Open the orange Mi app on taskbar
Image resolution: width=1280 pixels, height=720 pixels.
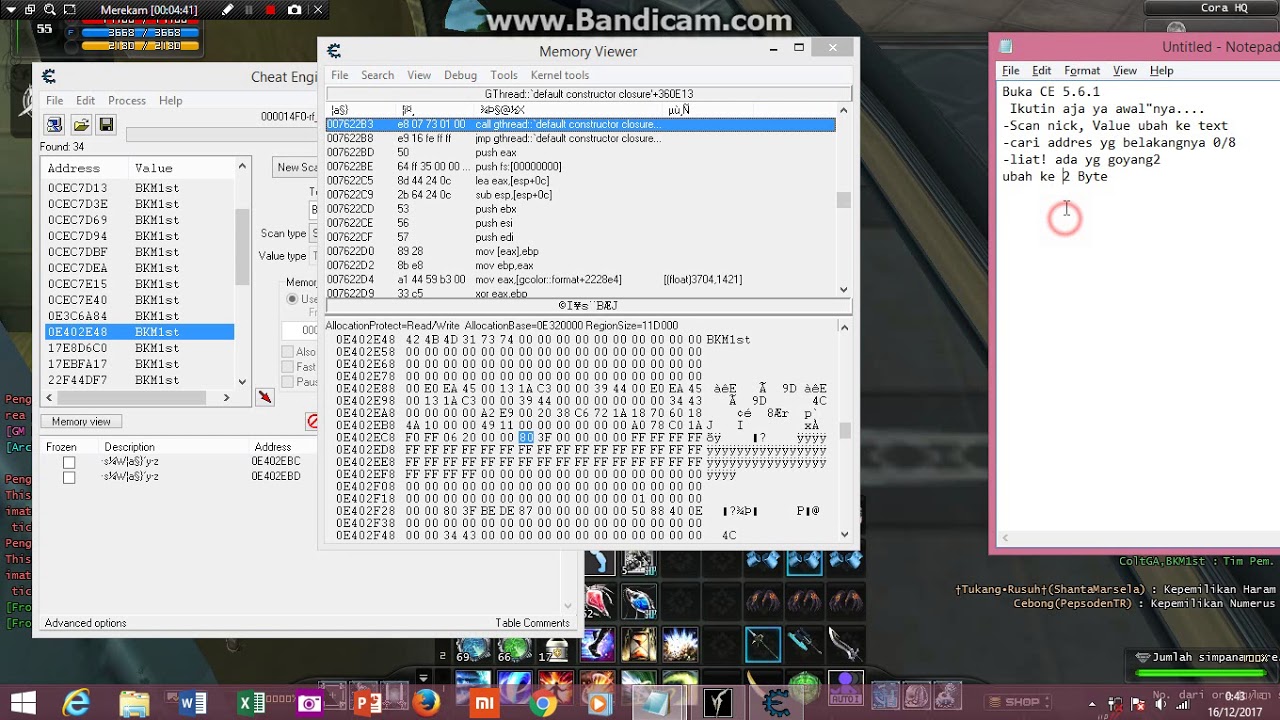pos(484,703)
